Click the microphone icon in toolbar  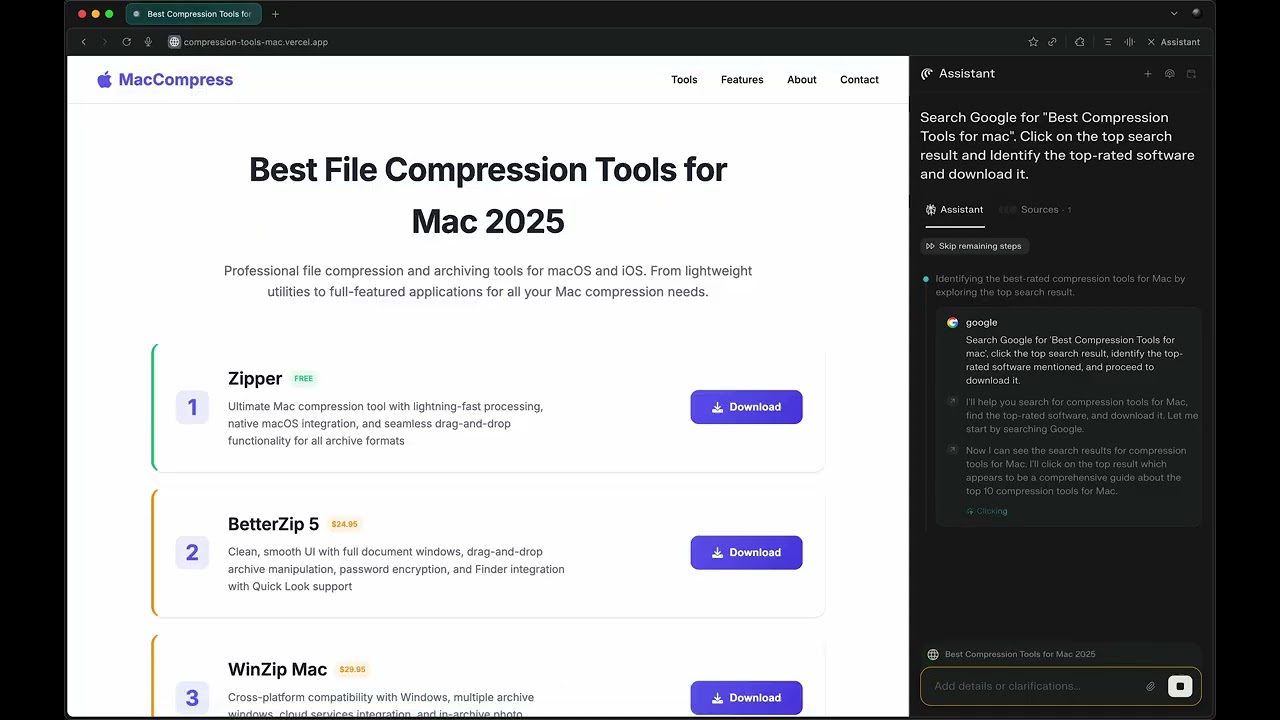(x=148, y=42)
